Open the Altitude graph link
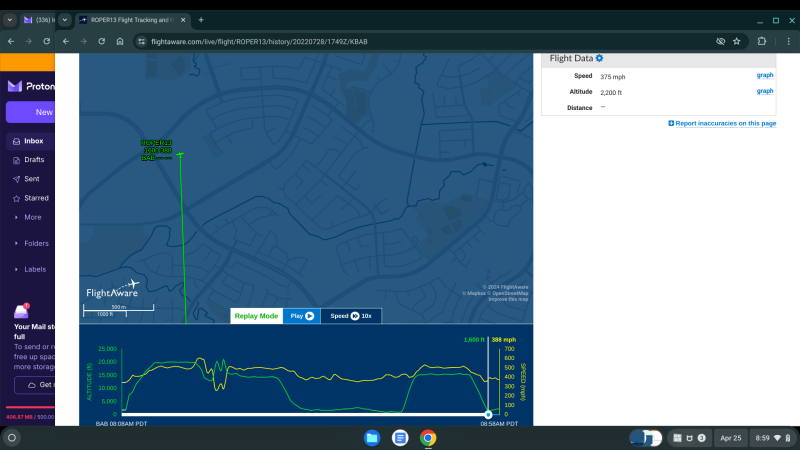800x450 pixels. click(764, 91)
